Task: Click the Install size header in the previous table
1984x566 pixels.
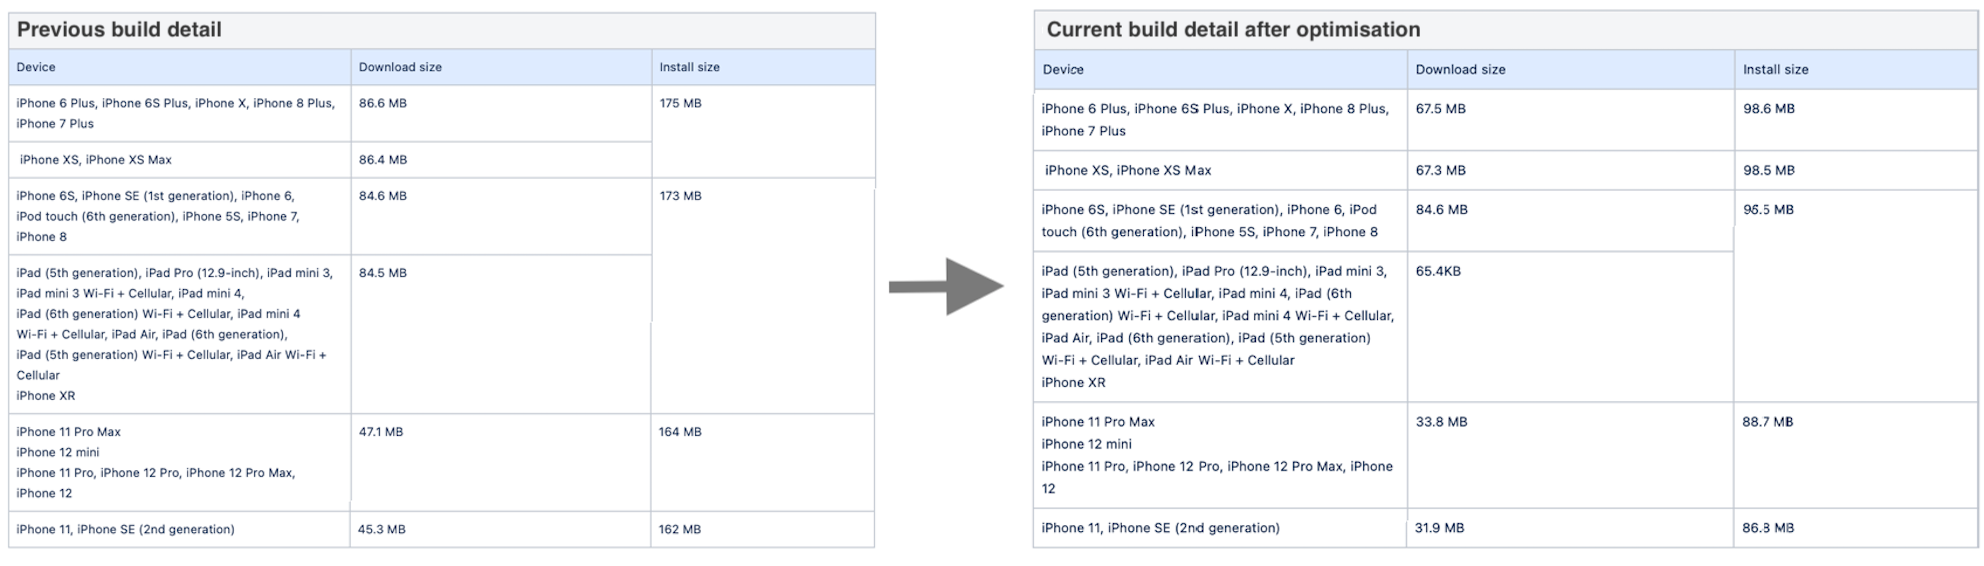Action: pyautogui.click(x=689, y=67)
